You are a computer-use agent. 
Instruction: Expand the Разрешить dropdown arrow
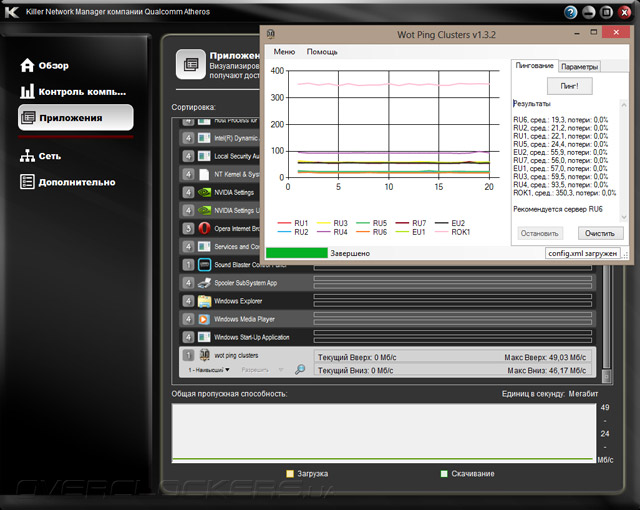pos(281,370)
